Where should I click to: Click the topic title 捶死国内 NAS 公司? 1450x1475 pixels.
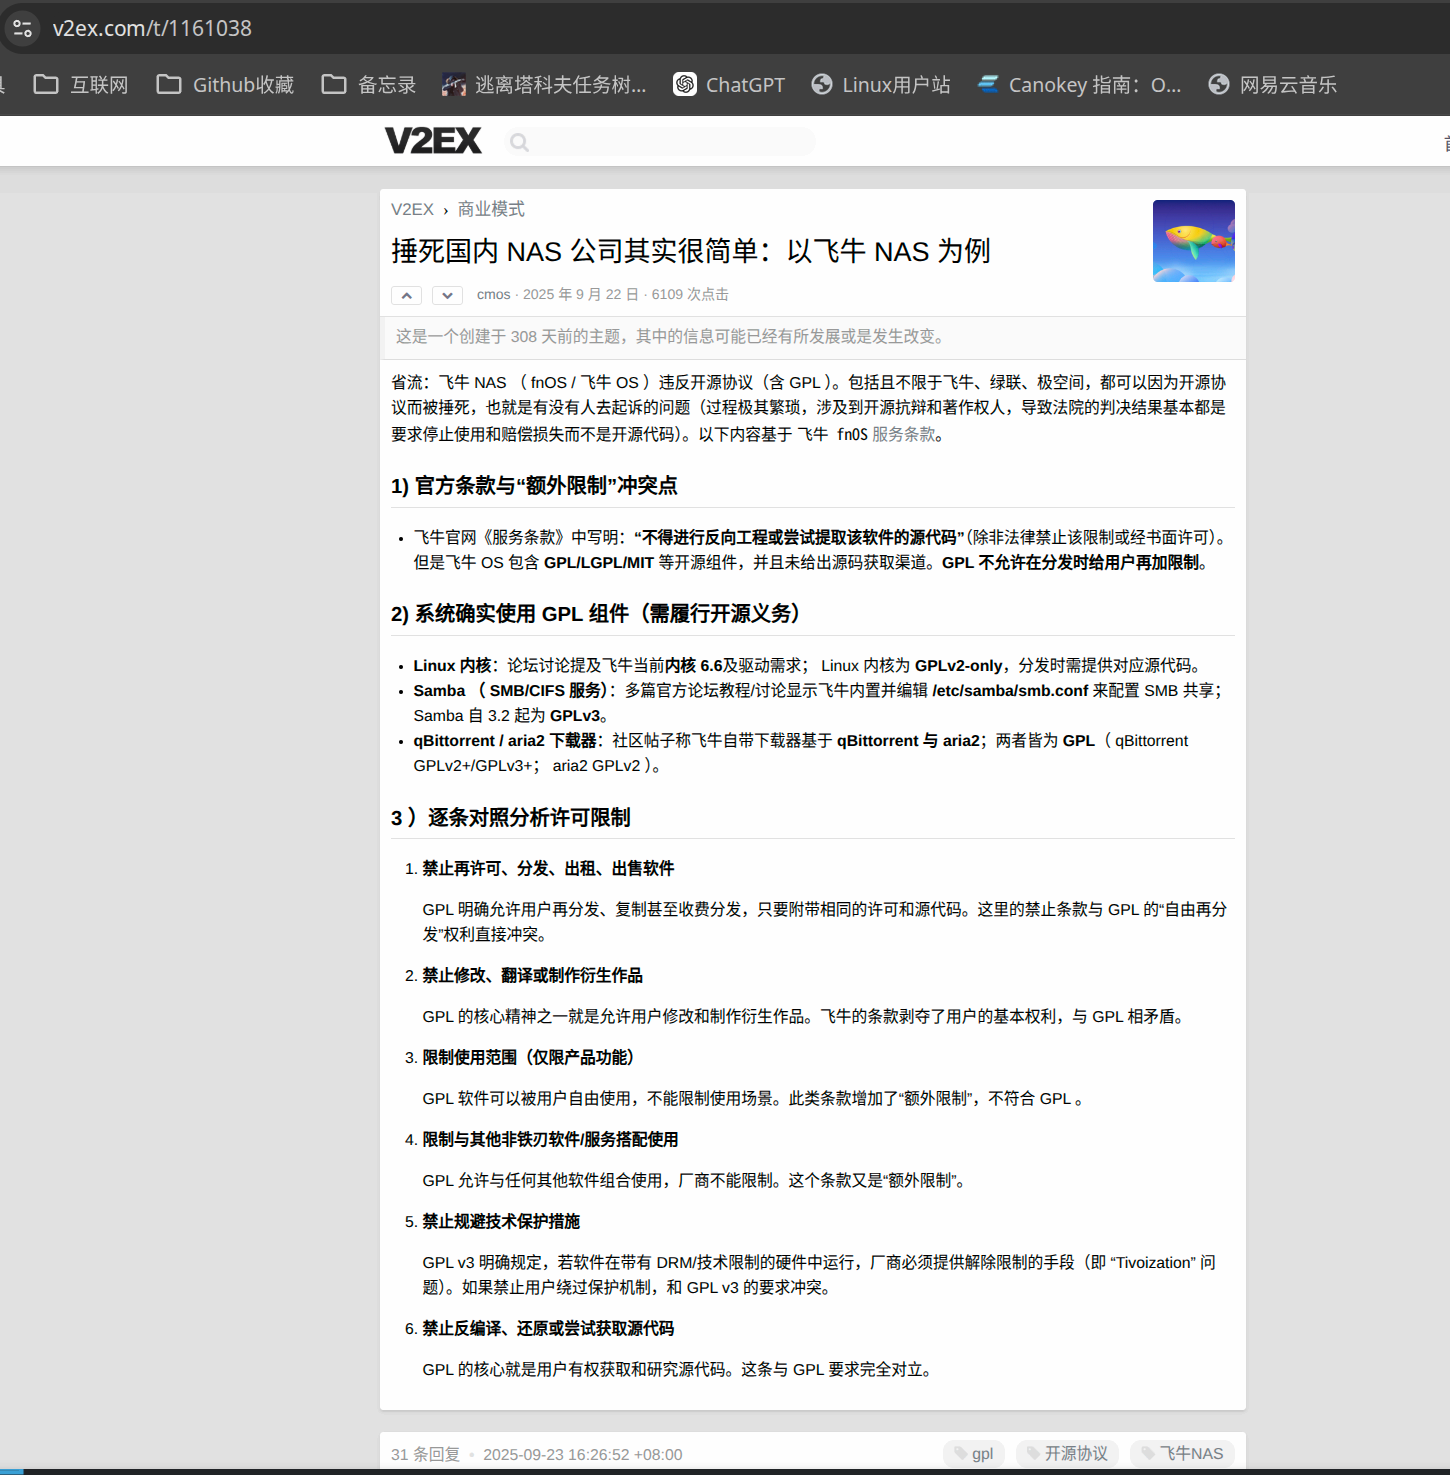(690, 251)
